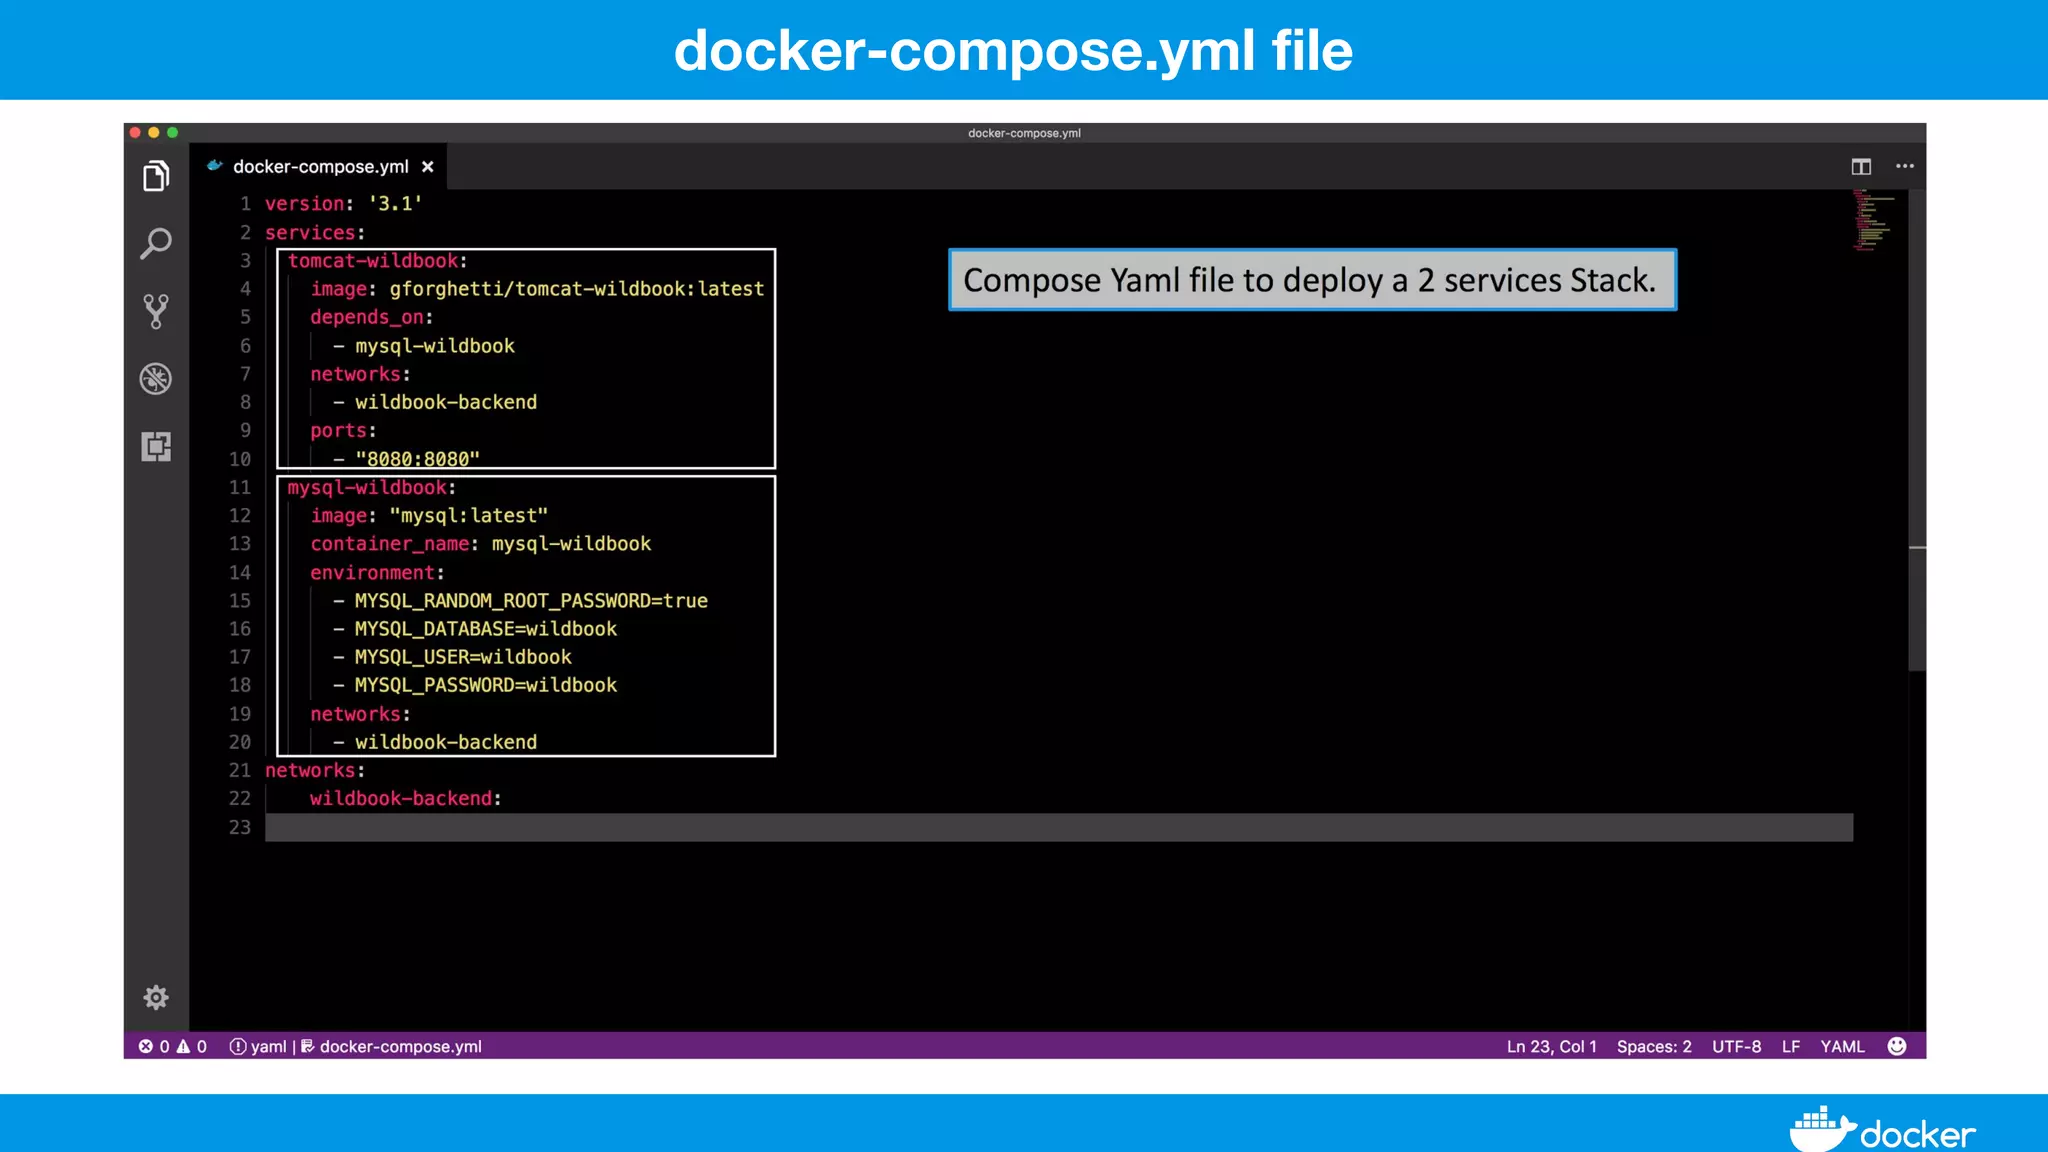Open the Extensions icon in sidebar

pyautogui.click(x=156, y=446)
